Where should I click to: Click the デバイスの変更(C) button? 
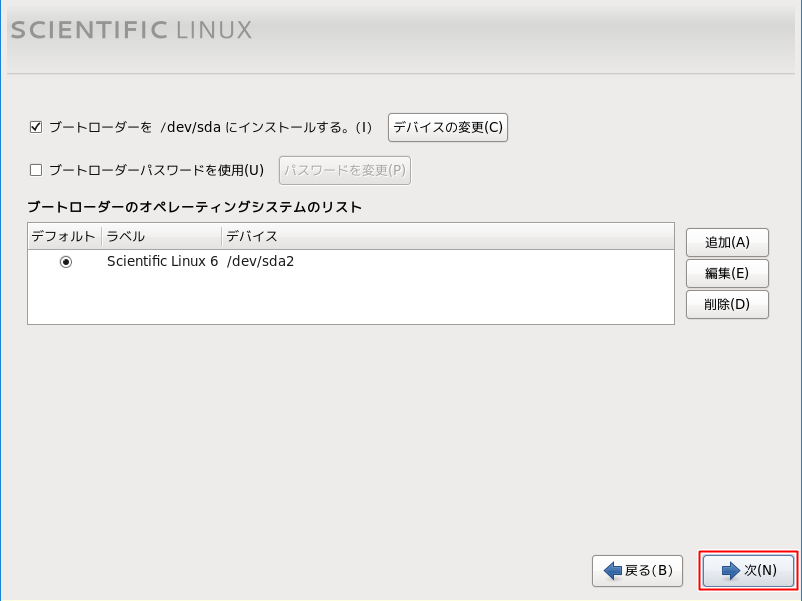(448, 127)
